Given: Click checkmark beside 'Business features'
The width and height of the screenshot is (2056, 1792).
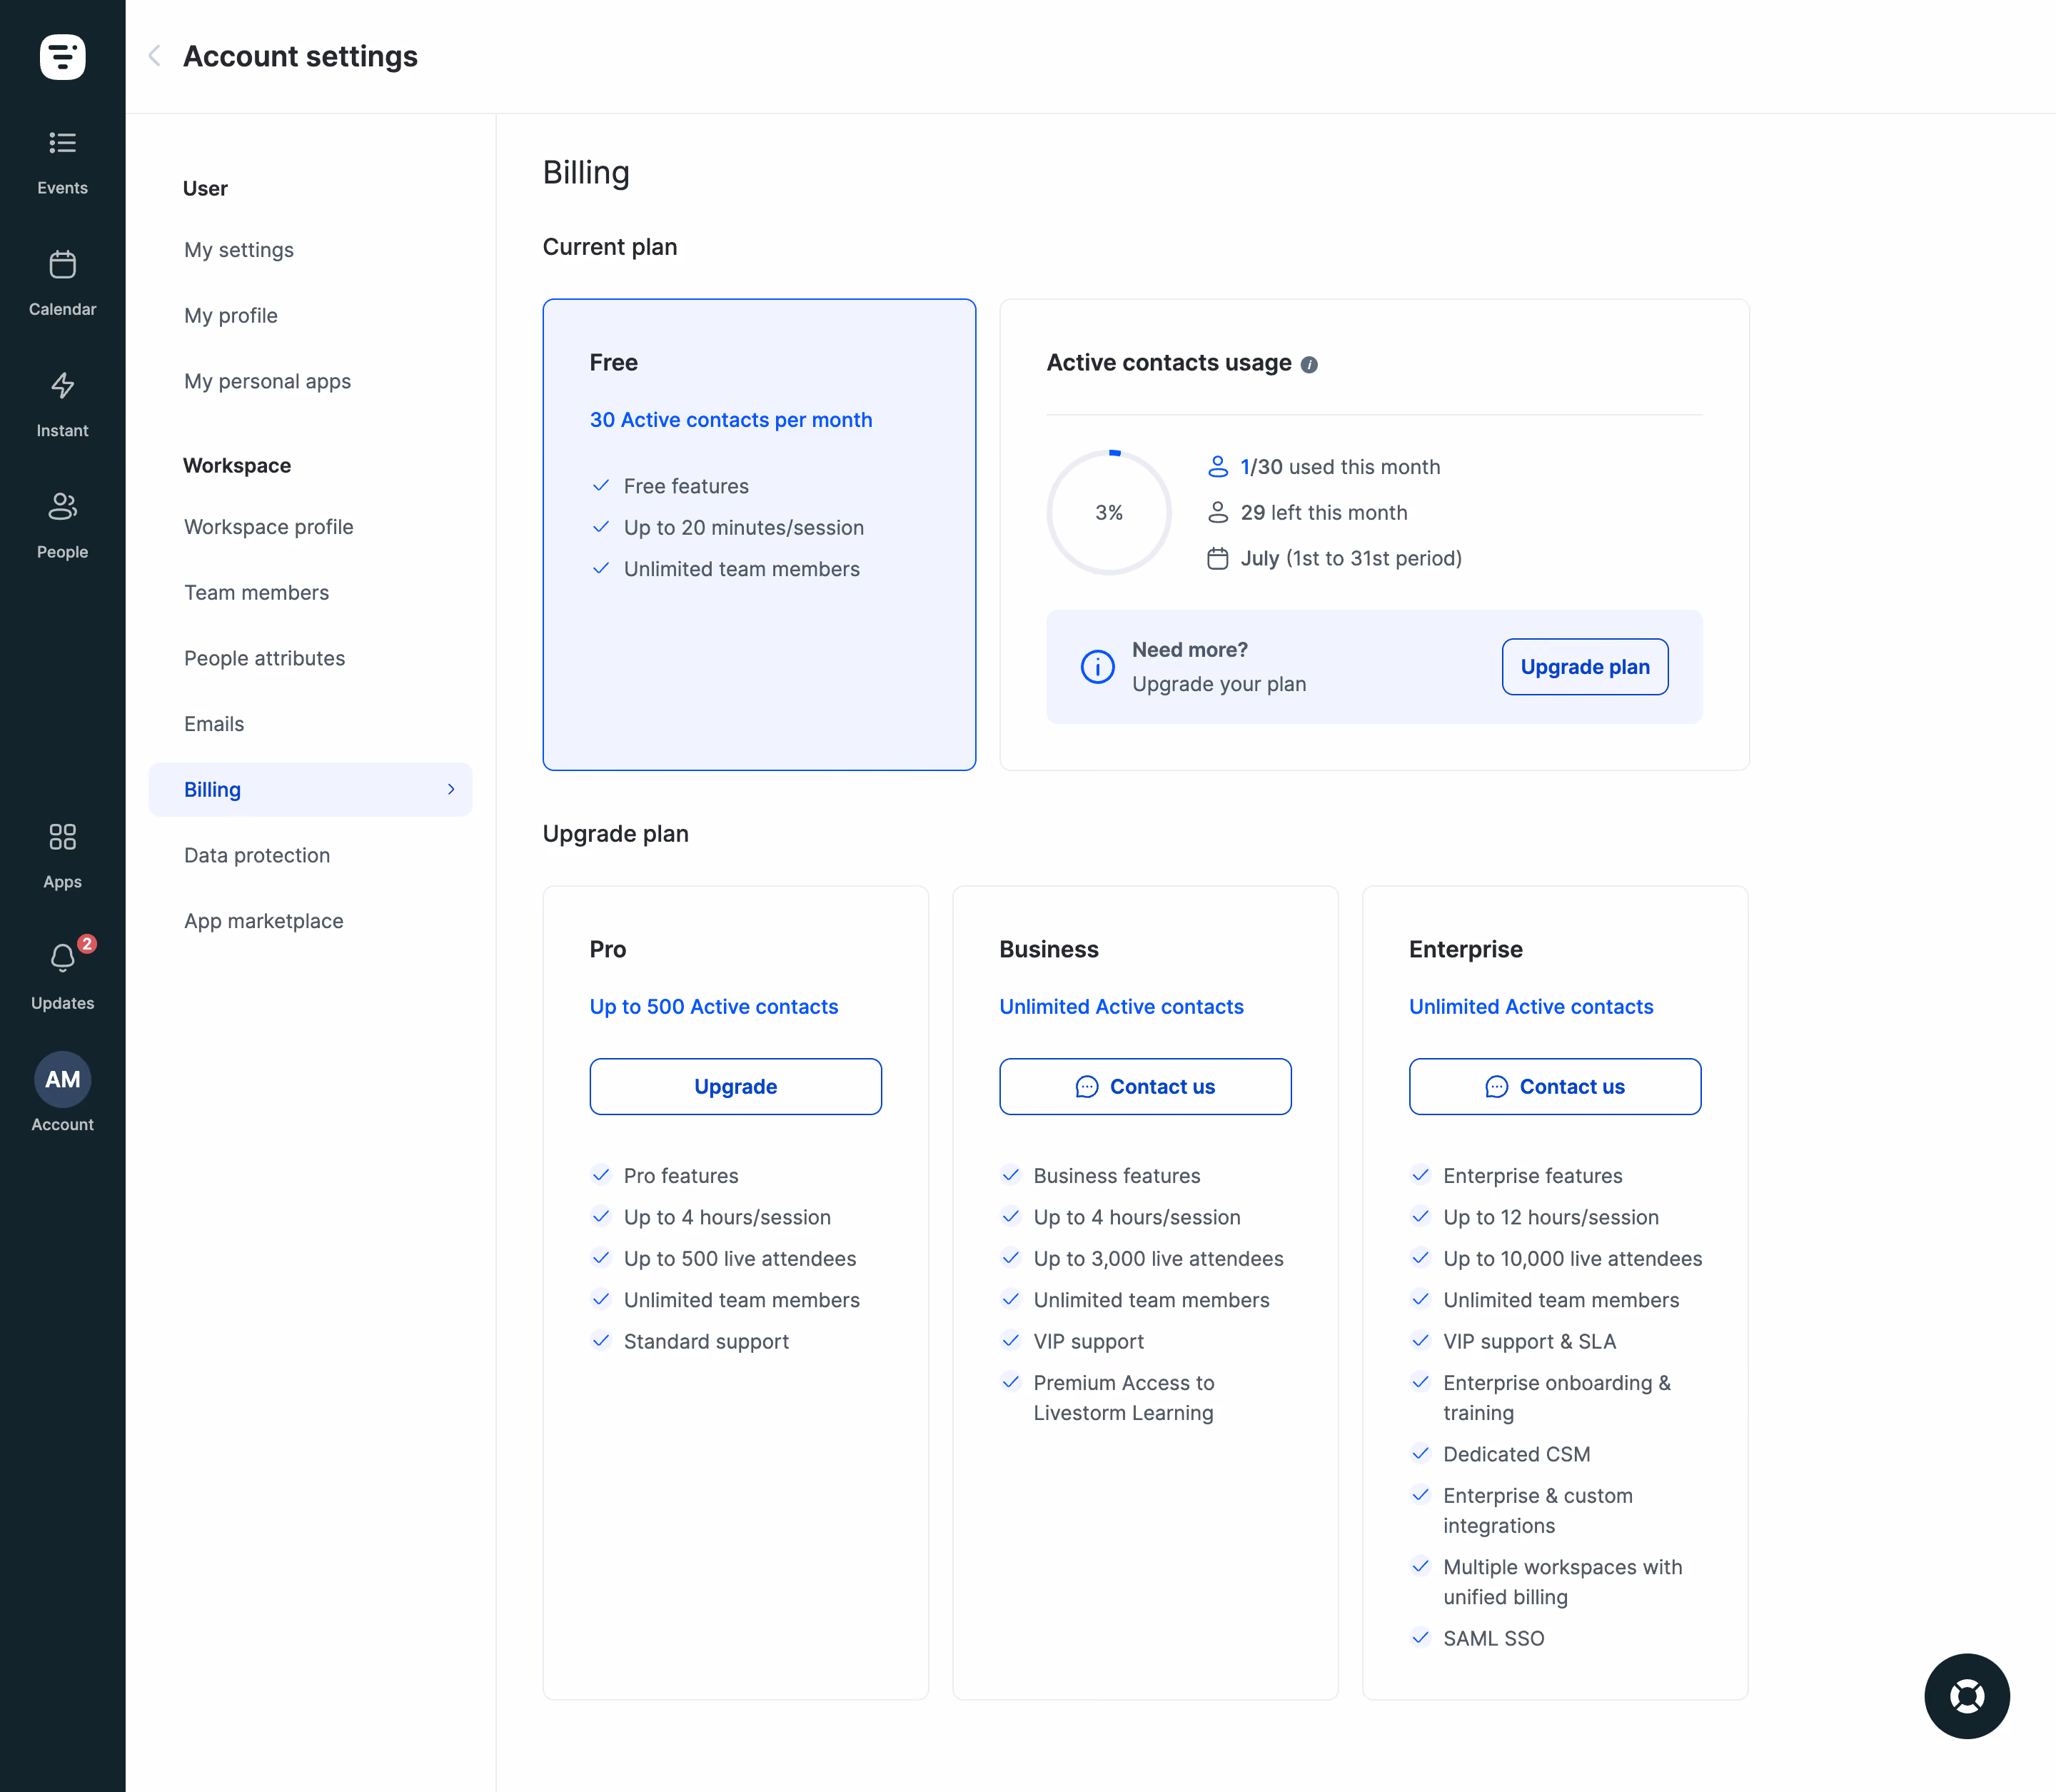Looking at the screenshot, I should [1011, 1176].
